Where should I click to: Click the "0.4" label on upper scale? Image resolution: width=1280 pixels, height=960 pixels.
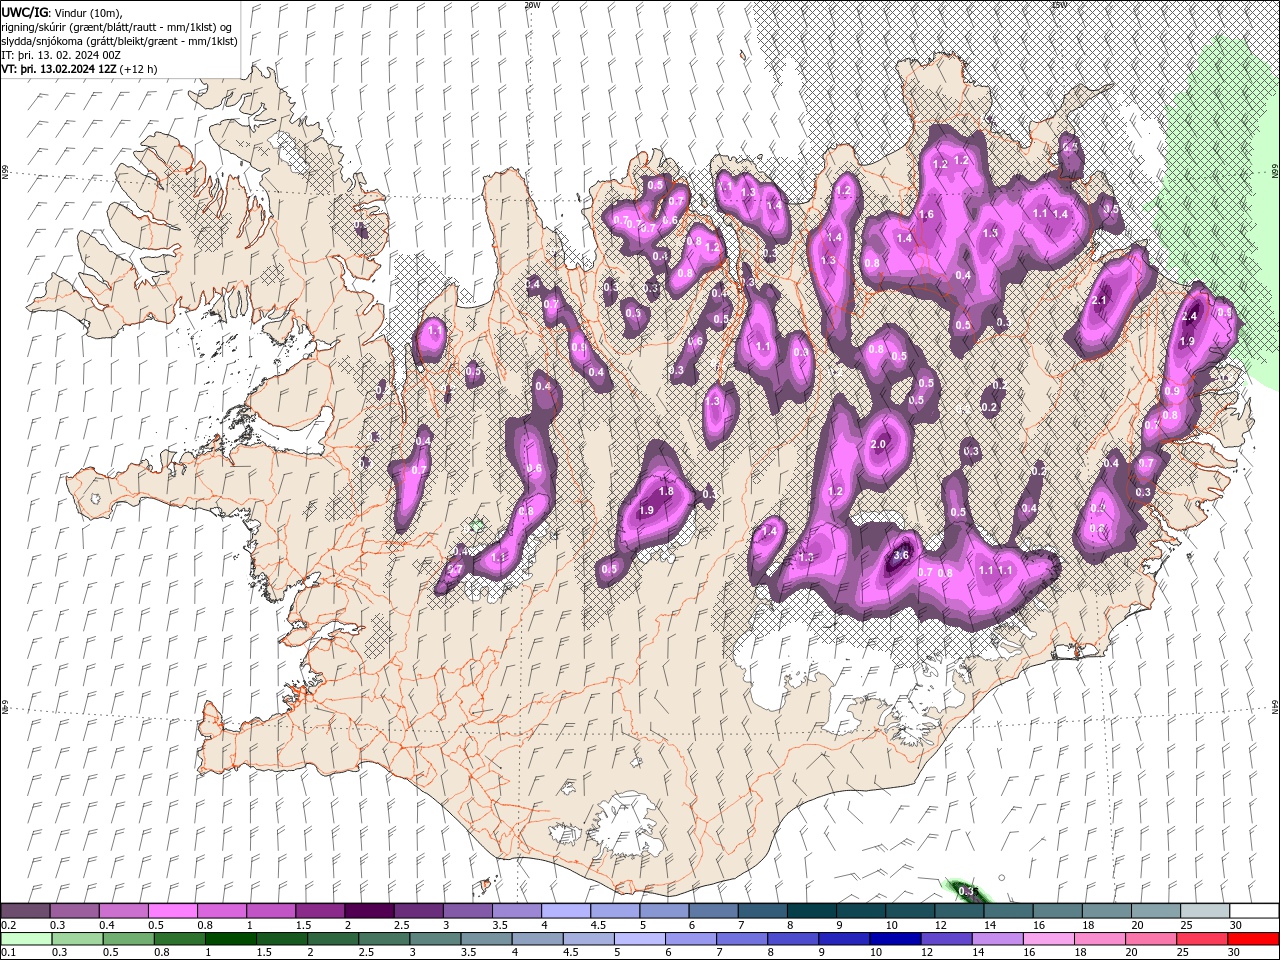[106, 925]
